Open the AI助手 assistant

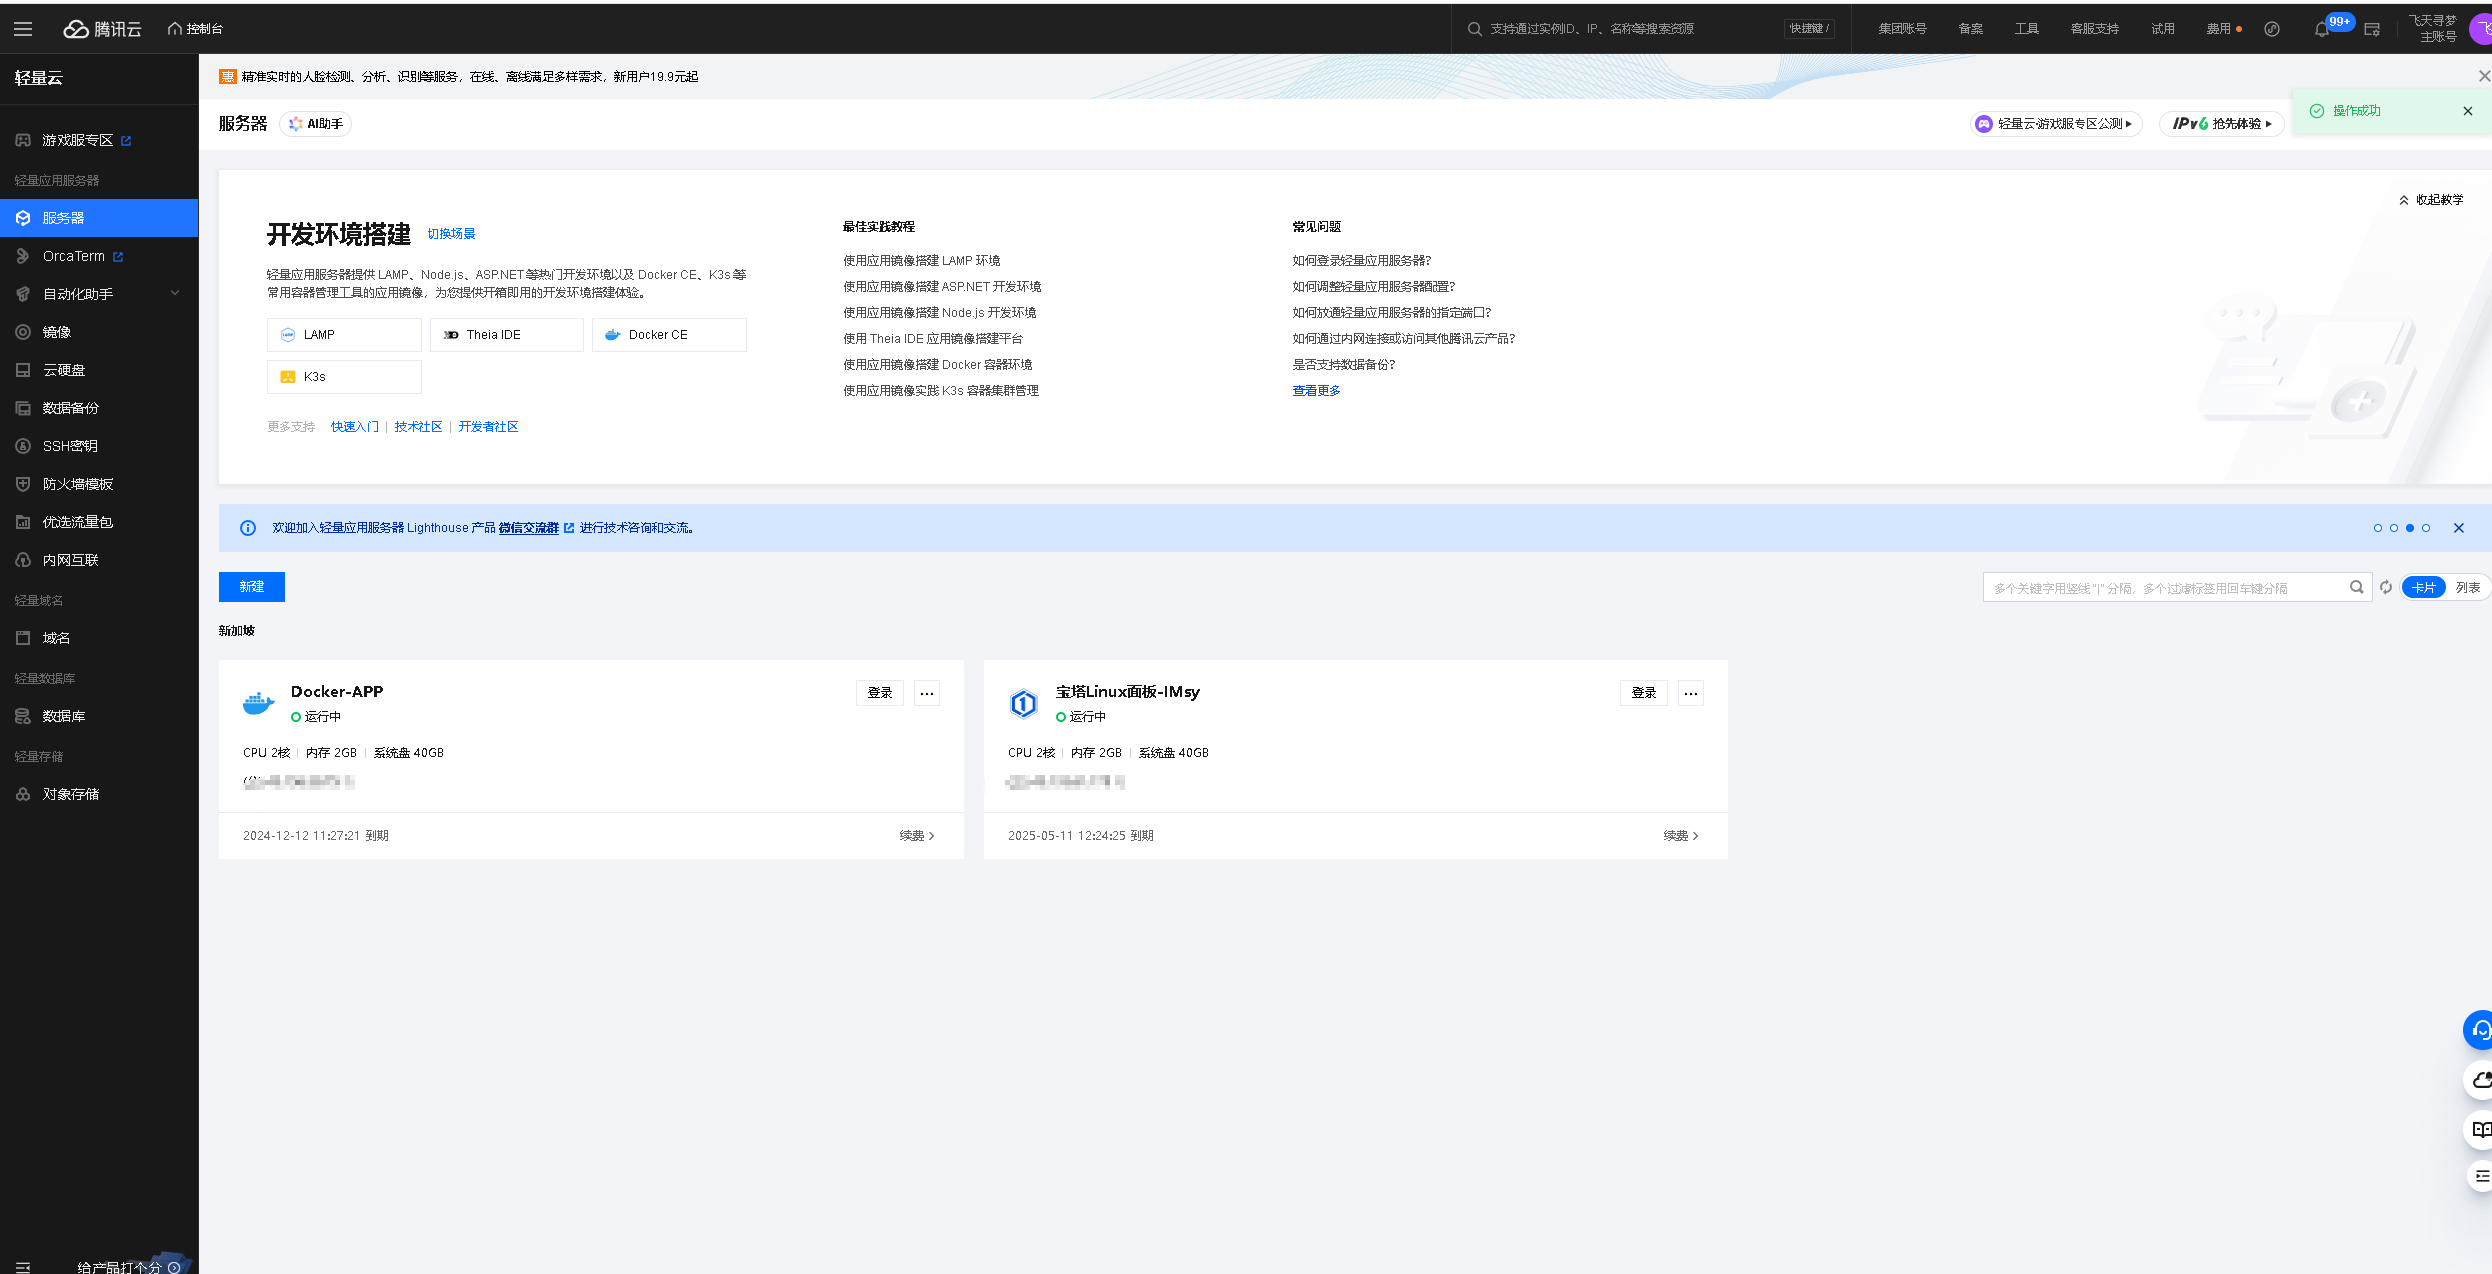pyautogui.click(x=316, y=124)
